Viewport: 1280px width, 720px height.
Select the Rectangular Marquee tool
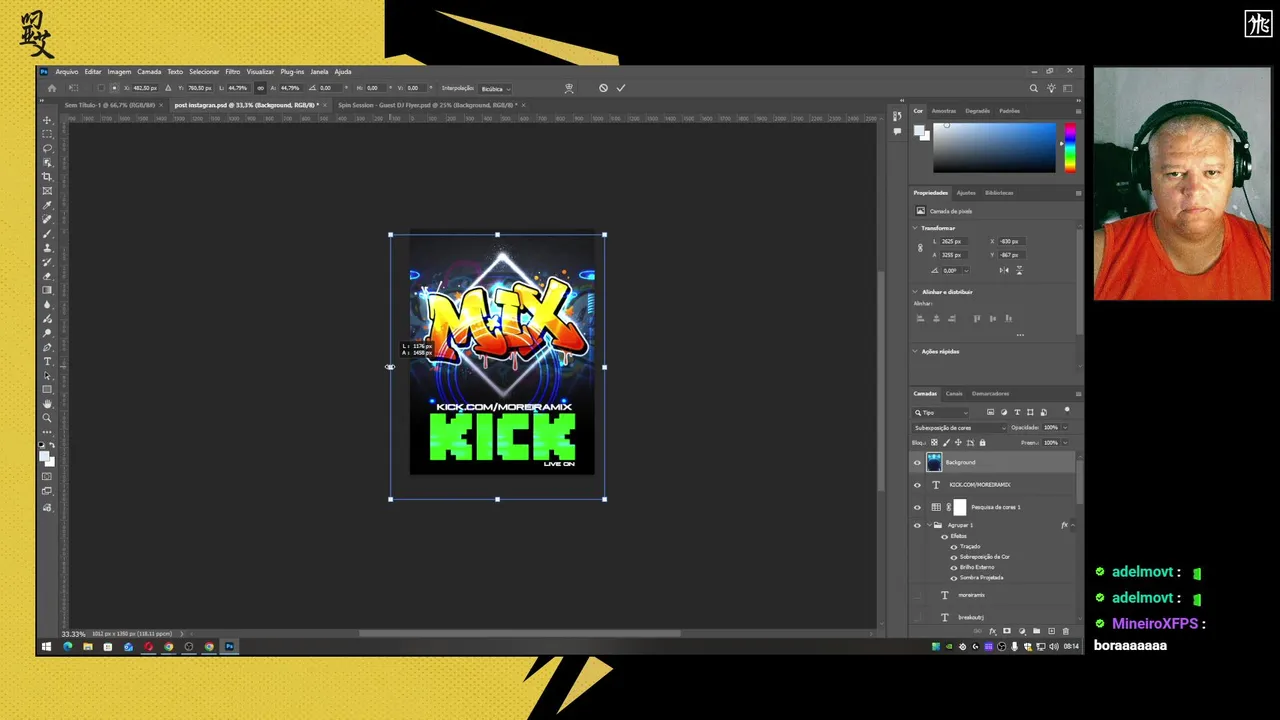(47, 134)
